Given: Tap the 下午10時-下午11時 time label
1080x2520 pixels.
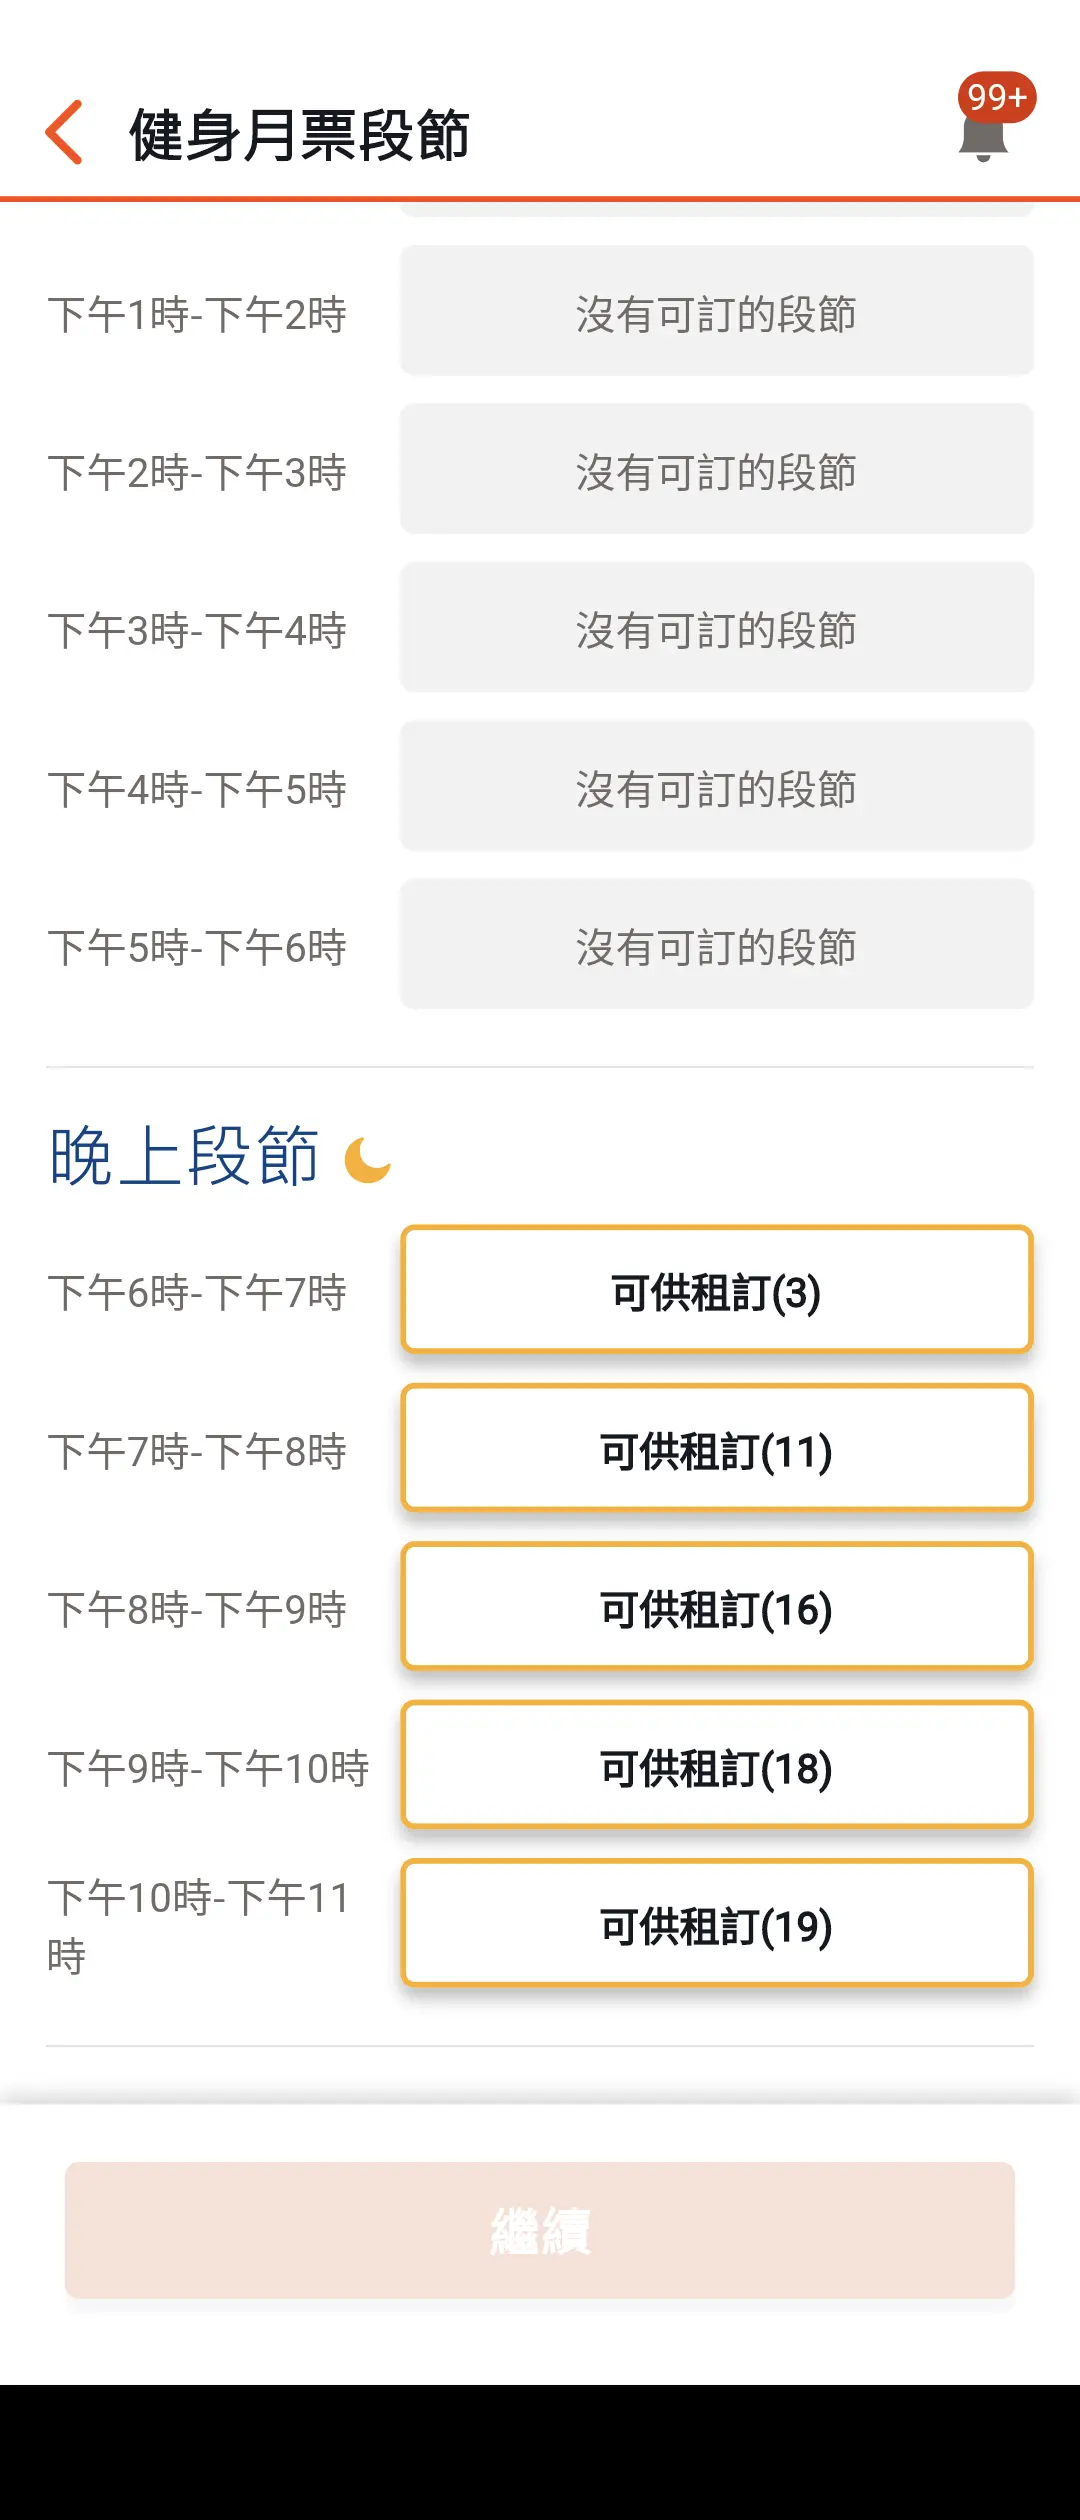Looking at the screenshot, I should (x=198, y=1926).
